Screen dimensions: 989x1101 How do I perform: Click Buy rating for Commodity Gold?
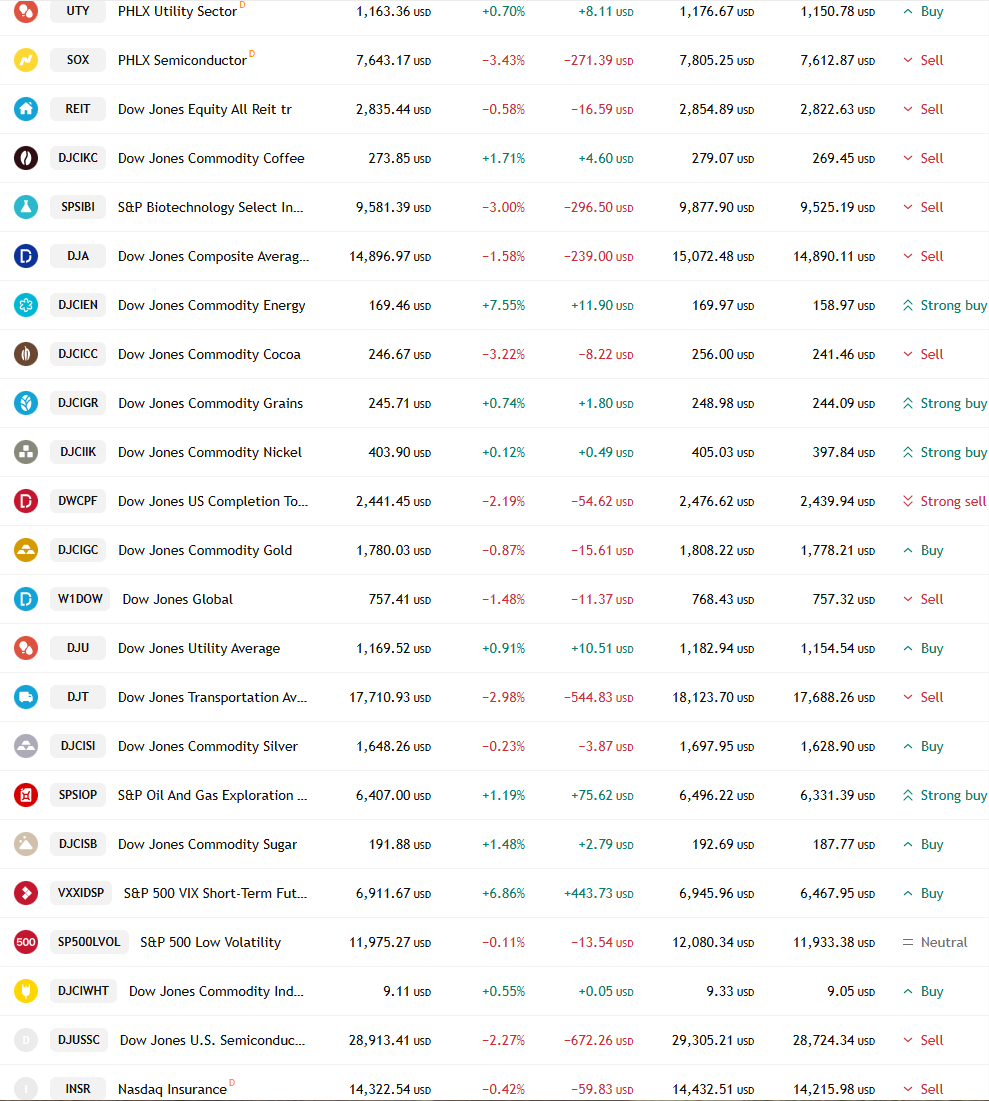[923, 550]
